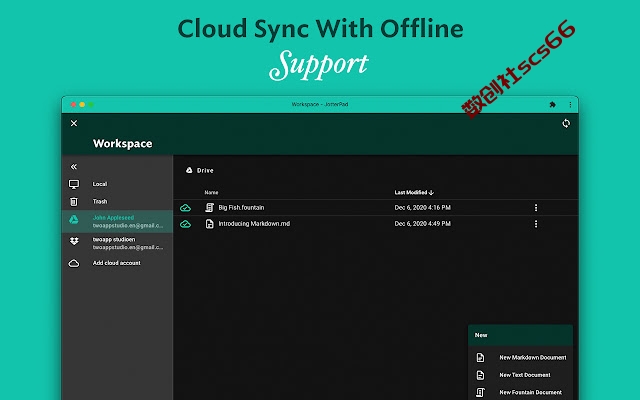Click the Google Drive account icon

74,220
